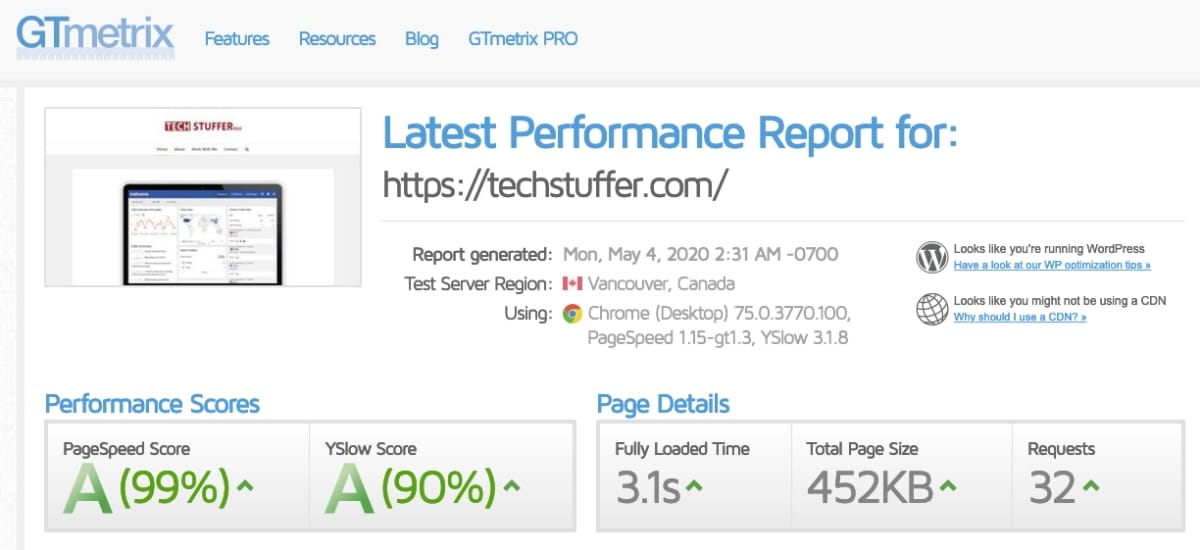Click the Chrome browser icon
The height and width of the screenshot is (550, 1200).
click(x=573, y=313)
